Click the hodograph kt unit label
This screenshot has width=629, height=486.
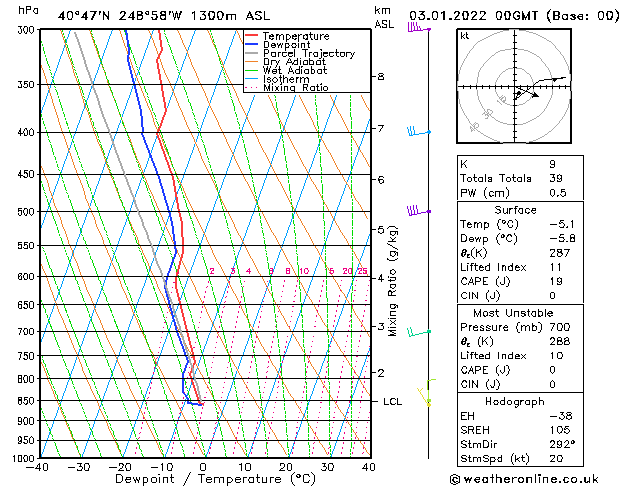coord(465,36)
